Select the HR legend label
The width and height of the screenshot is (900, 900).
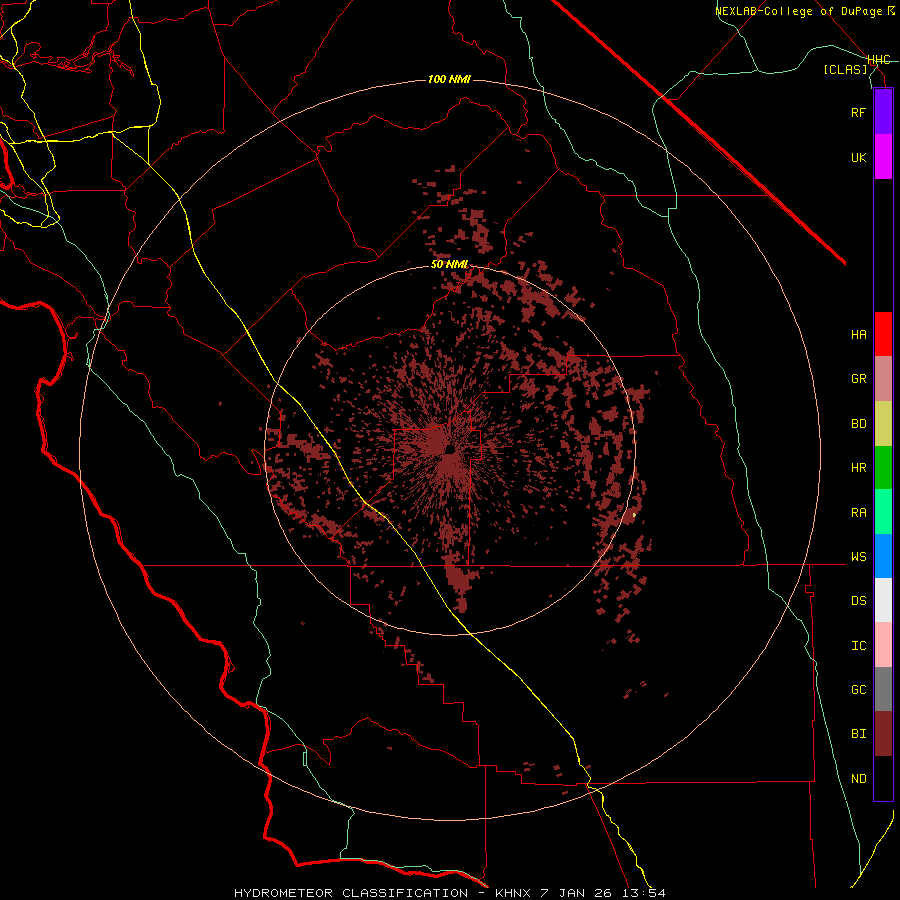click(x=858, y=468)
